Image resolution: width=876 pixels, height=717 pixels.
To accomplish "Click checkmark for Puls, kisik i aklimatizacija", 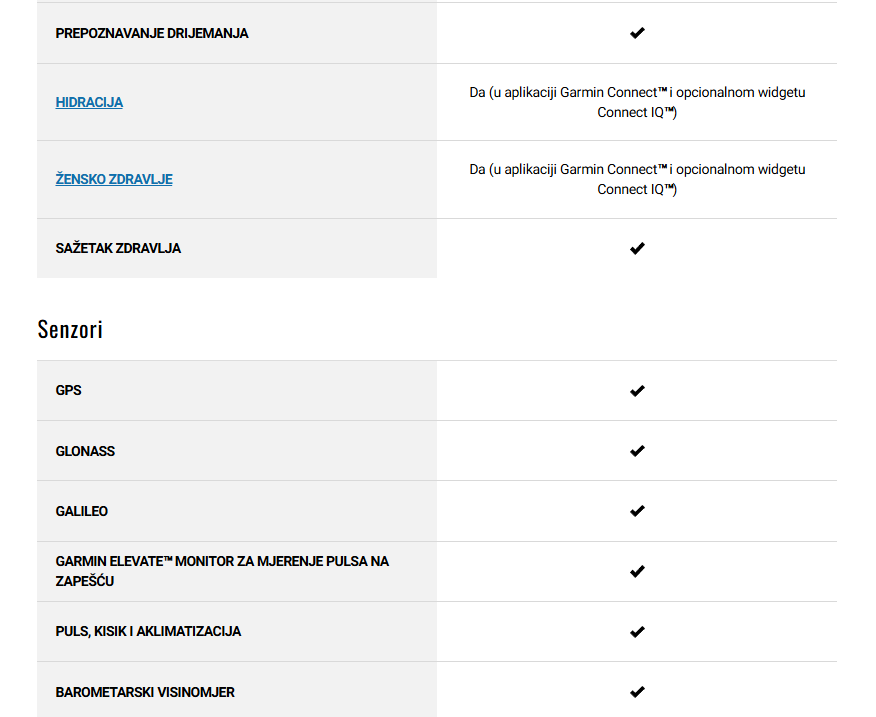I will click(637, 631).
